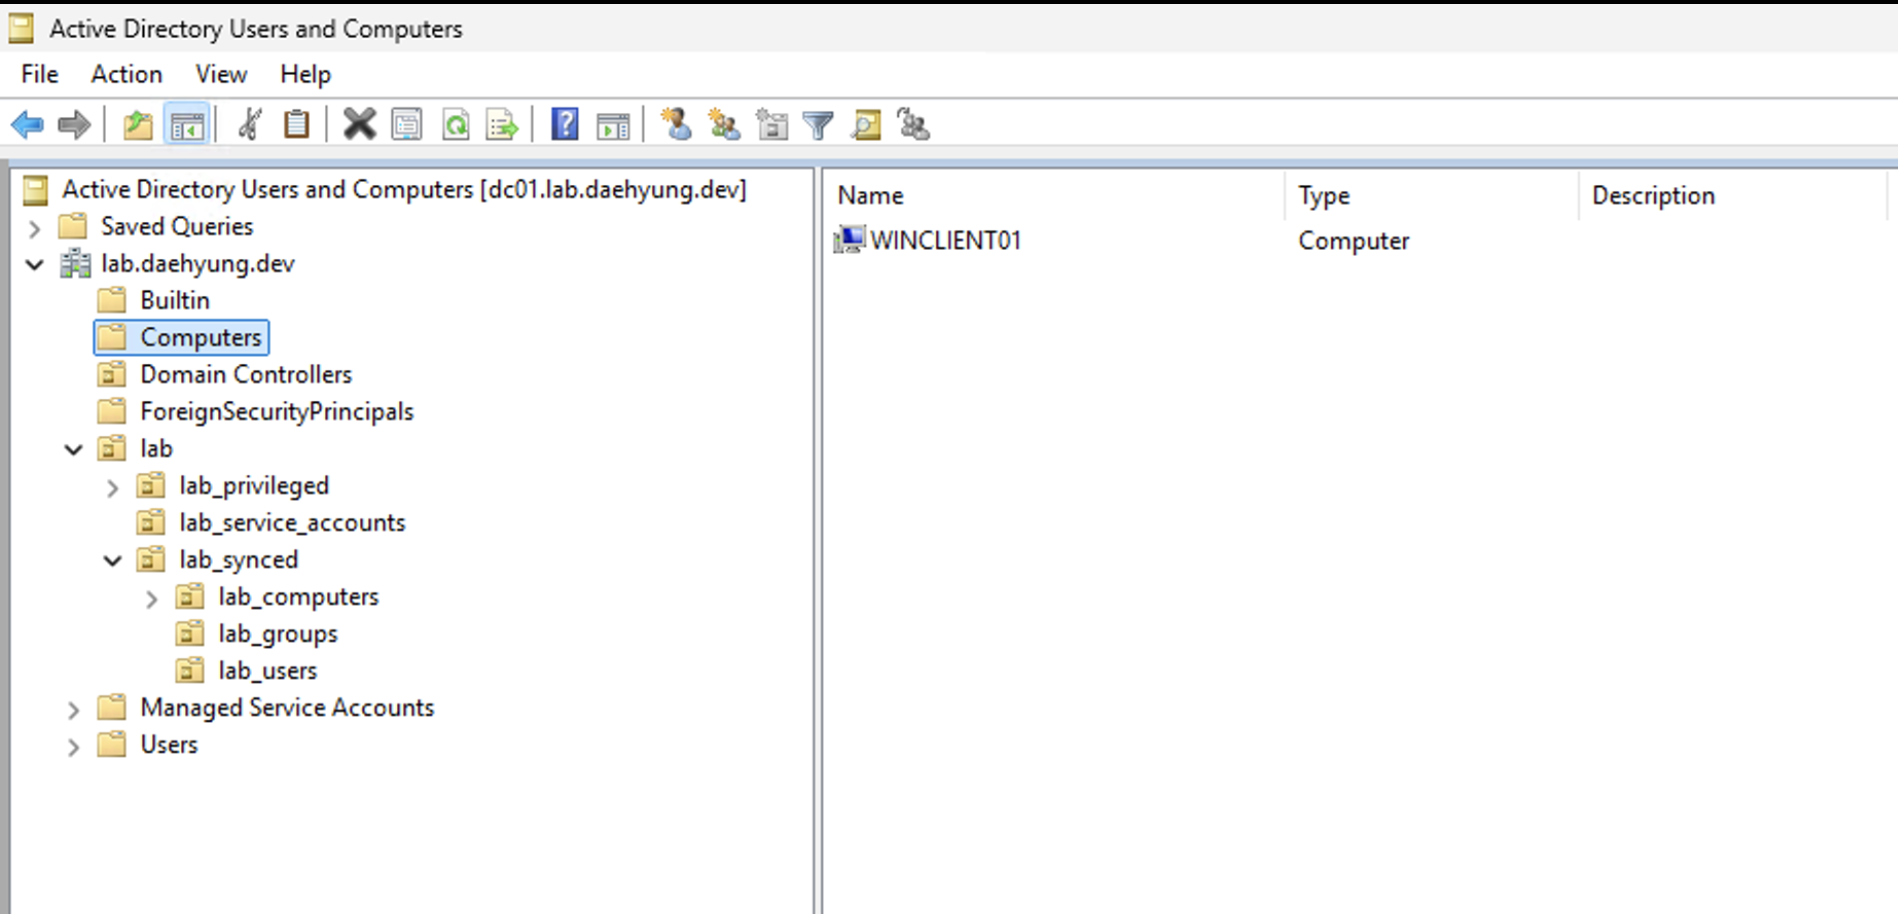Select the Computers container in tree
The image size is (1898, 914).
click(201, 338)
